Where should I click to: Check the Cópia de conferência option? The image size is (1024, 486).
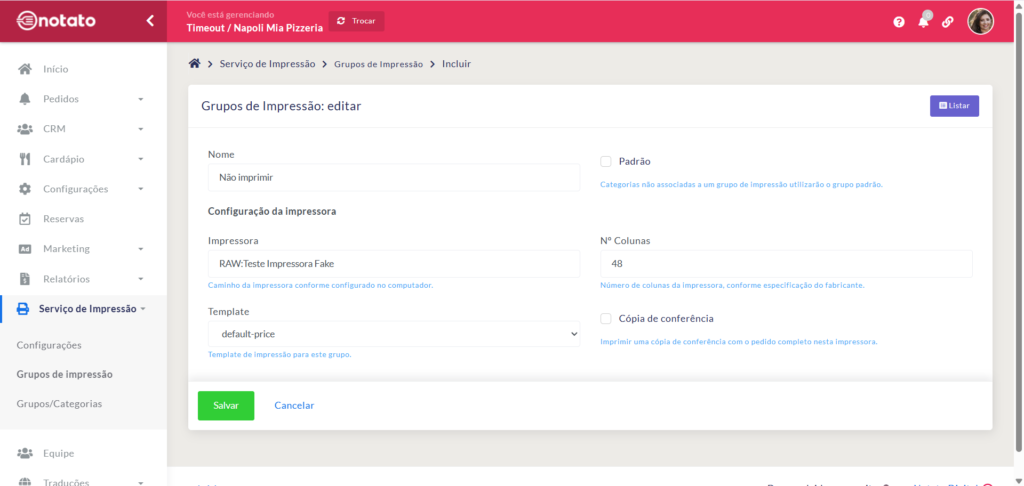click(606, 319)
